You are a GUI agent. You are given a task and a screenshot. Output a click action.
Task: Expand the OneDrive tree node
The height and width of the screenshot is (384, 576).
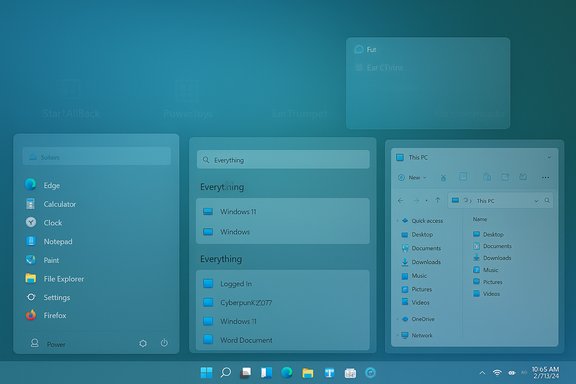point(397,319)
